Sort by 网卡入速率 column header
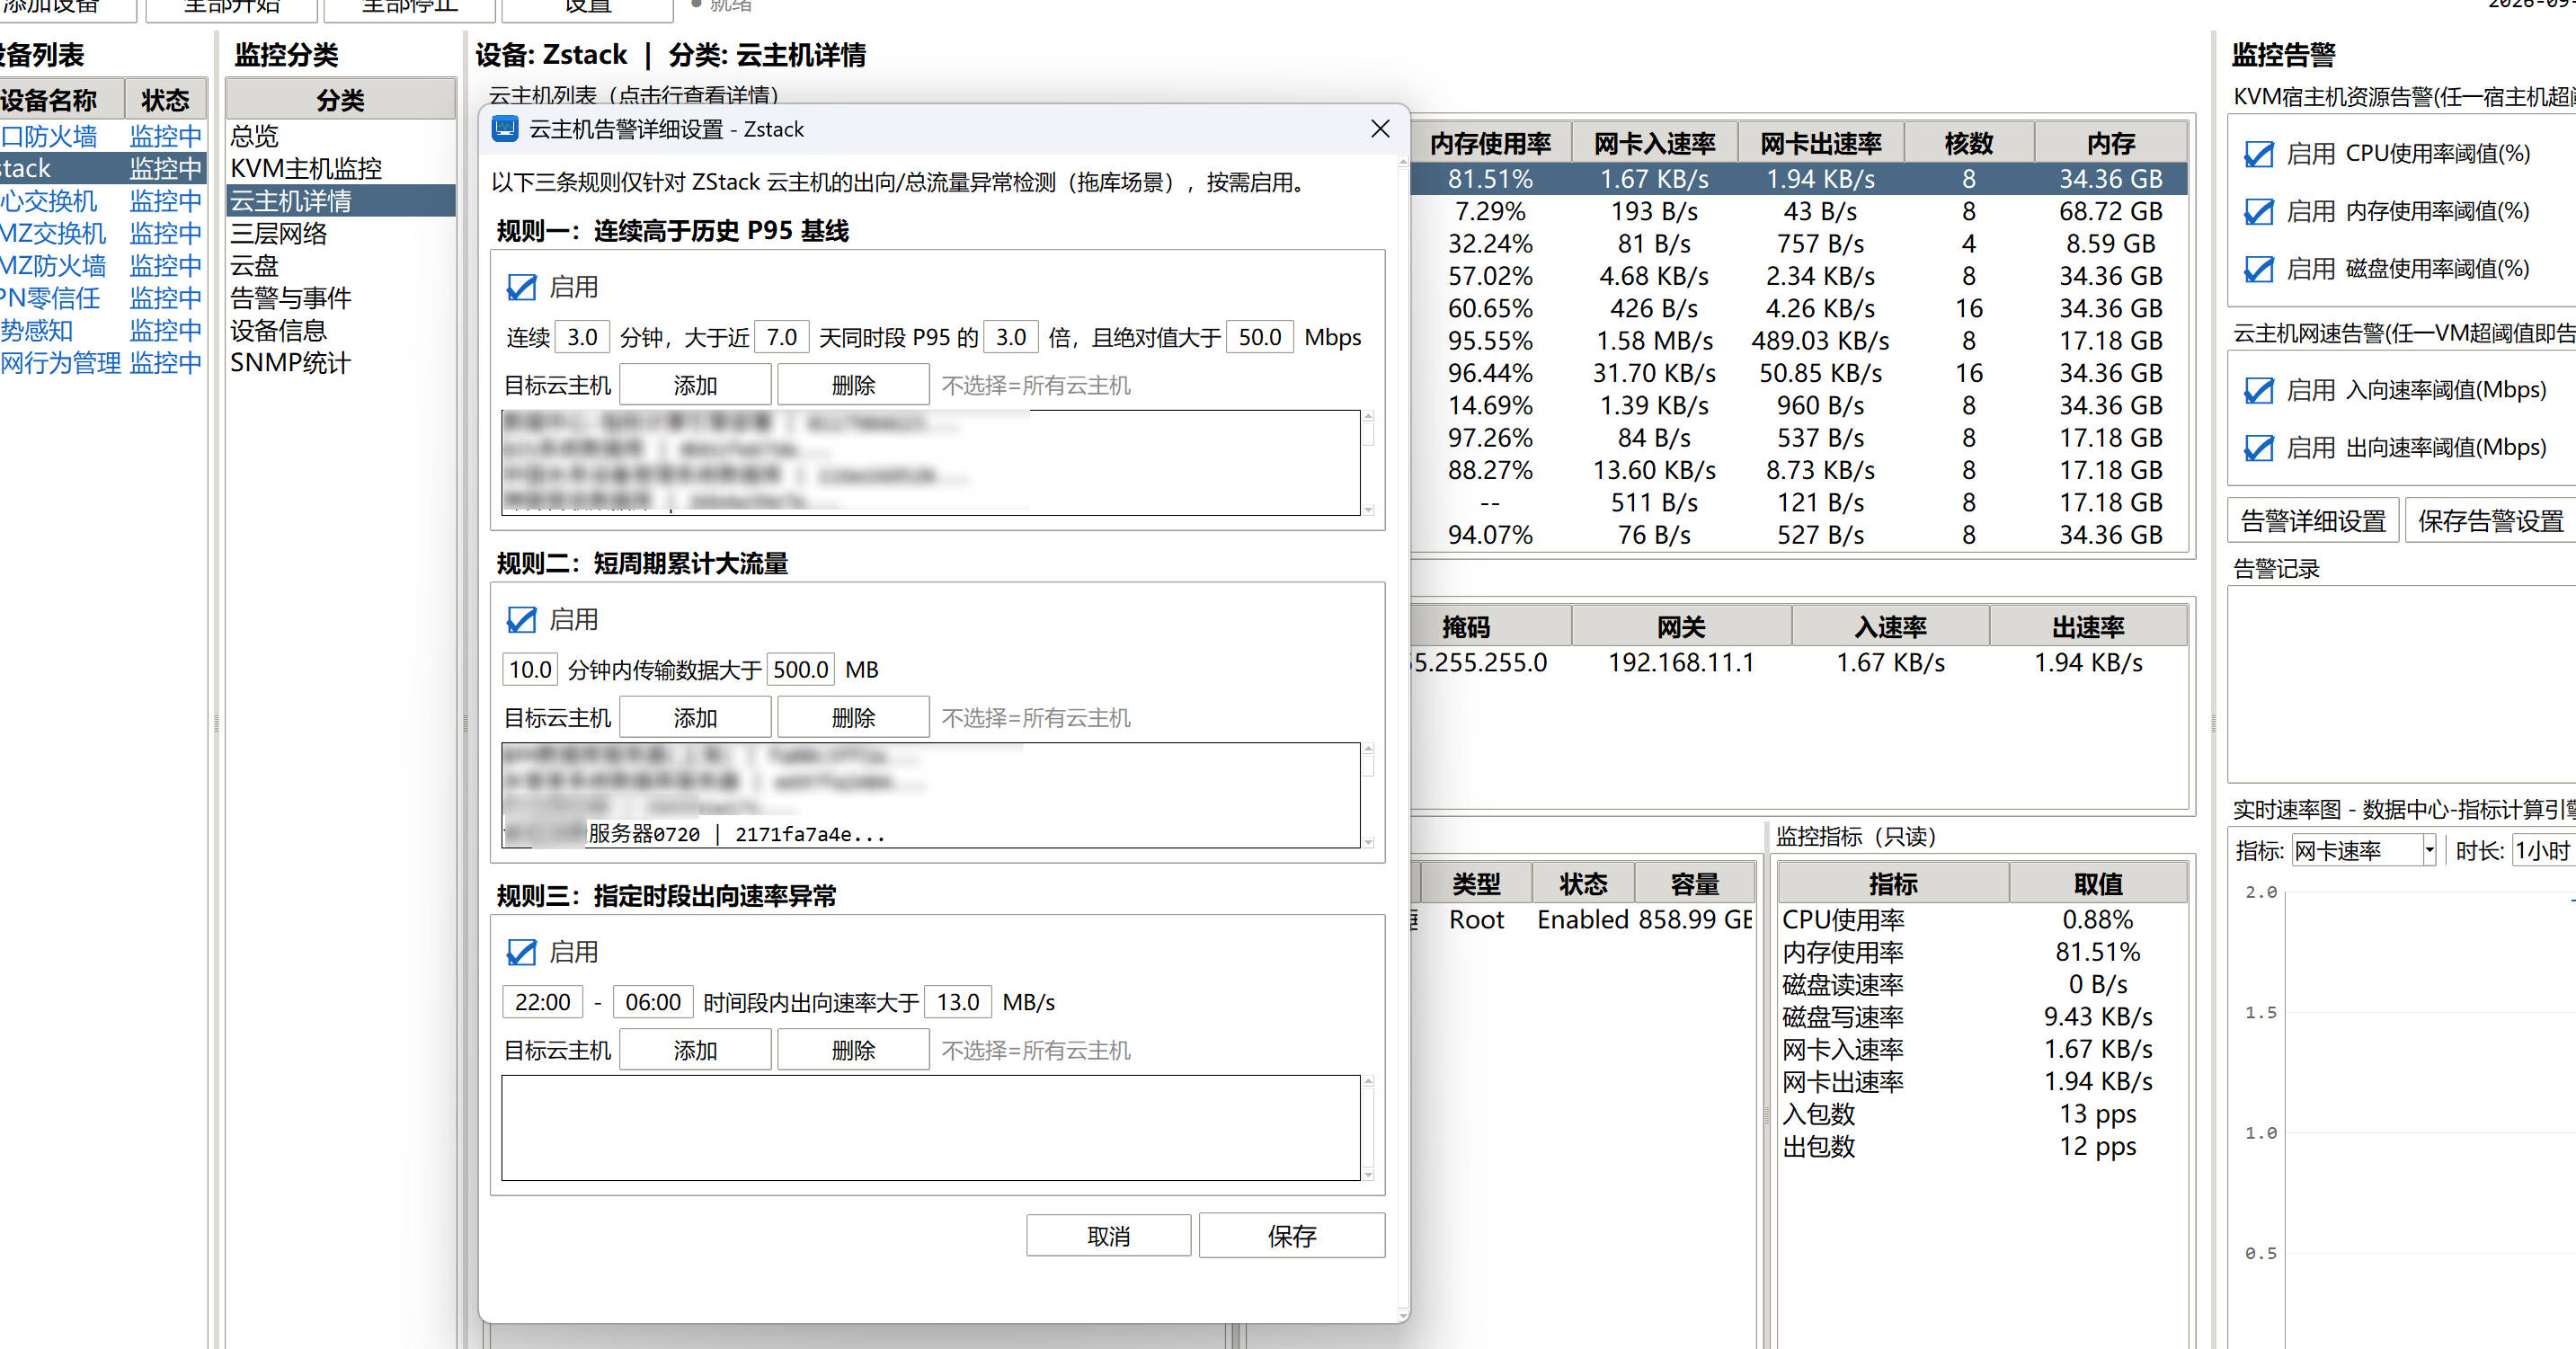The width and height of the screenshot is (2576, 1349). [1654, 143]
